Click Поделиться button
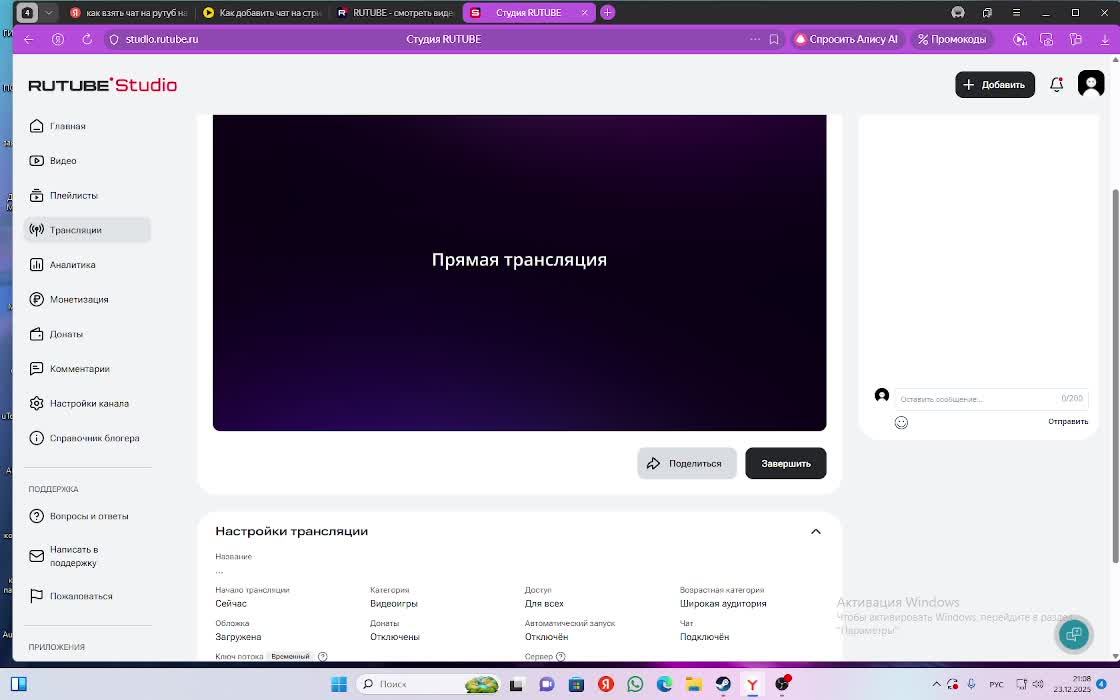The height and width of the screenshot is (700, 1120). (686, 464)
